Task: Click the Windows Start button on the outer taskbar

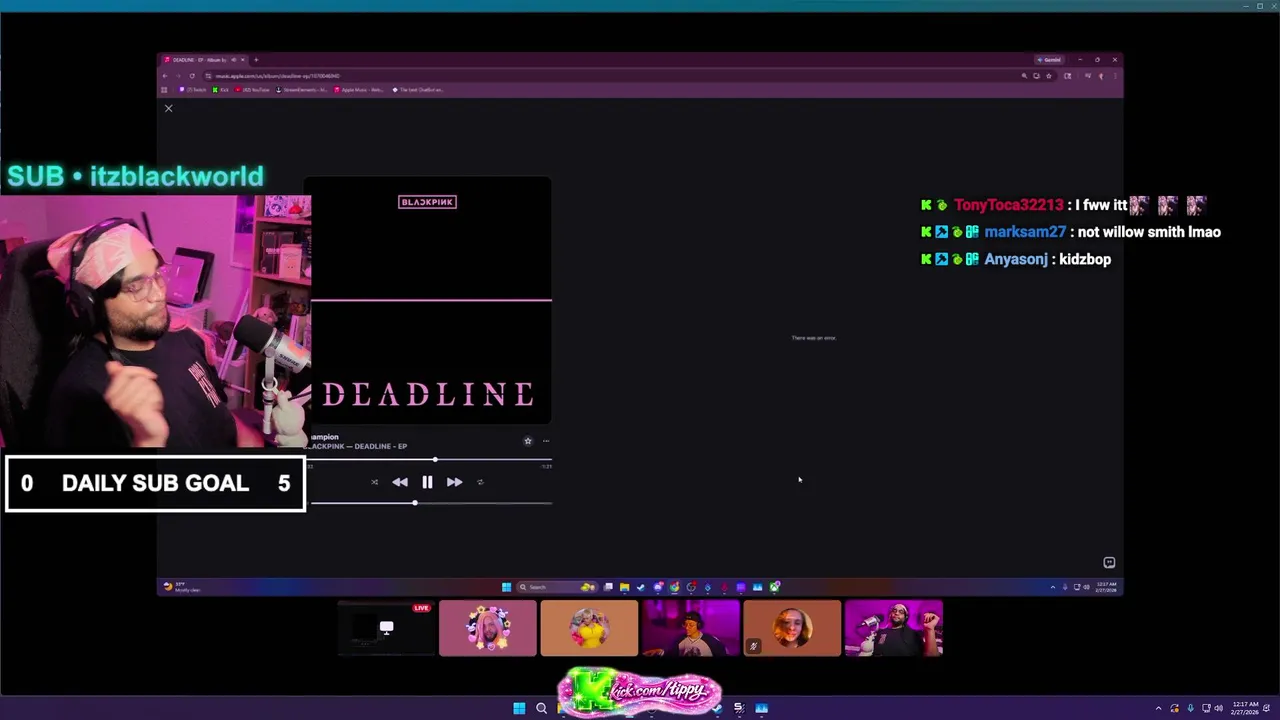Action: point(519,708)
